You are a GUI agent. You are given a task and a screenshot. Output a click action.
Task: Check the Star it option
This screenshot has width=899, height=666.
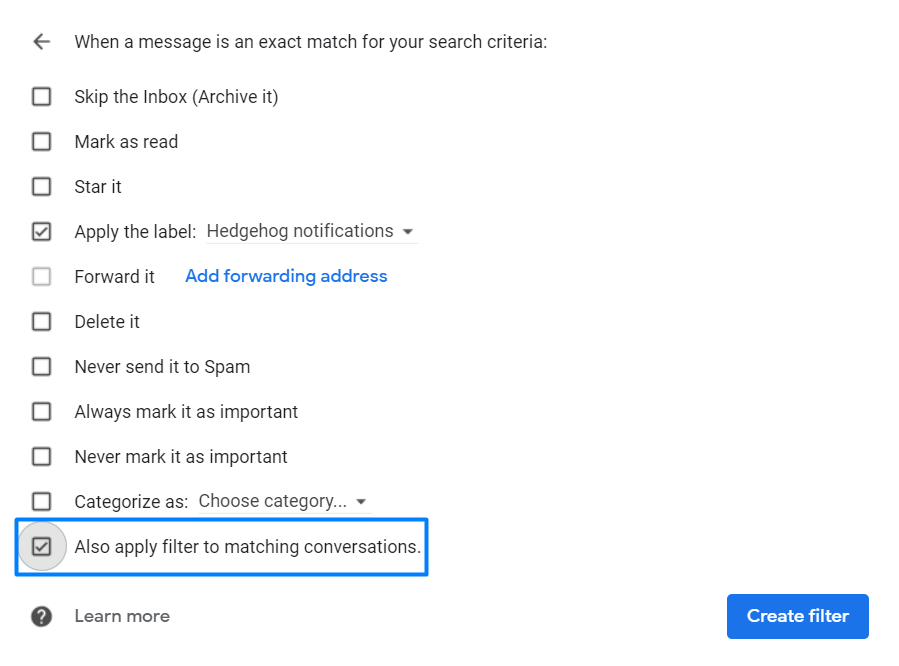(41, 187)
